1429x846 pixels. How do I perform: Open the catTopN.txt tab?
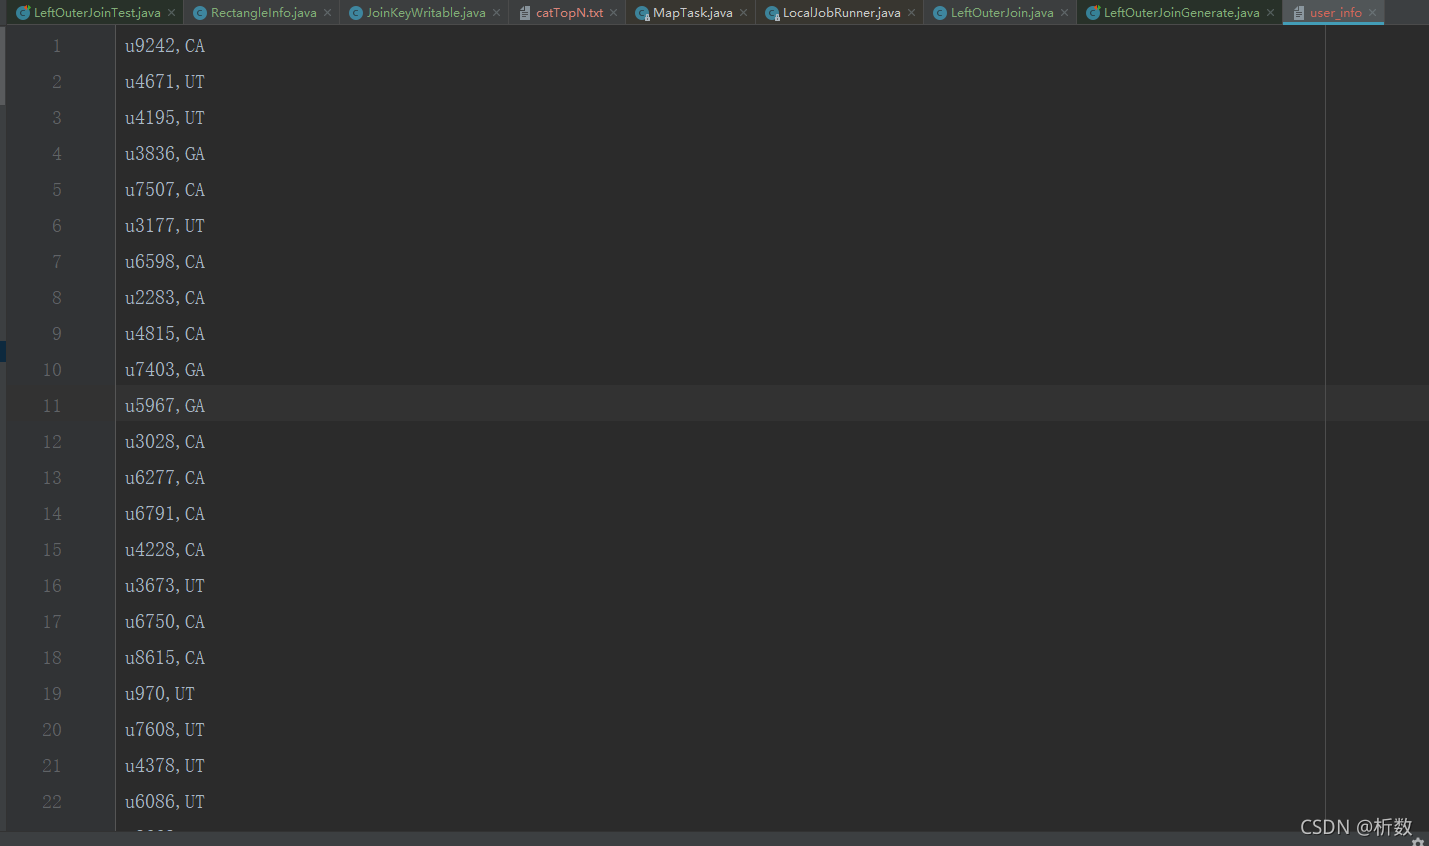[x=569, y=13]
